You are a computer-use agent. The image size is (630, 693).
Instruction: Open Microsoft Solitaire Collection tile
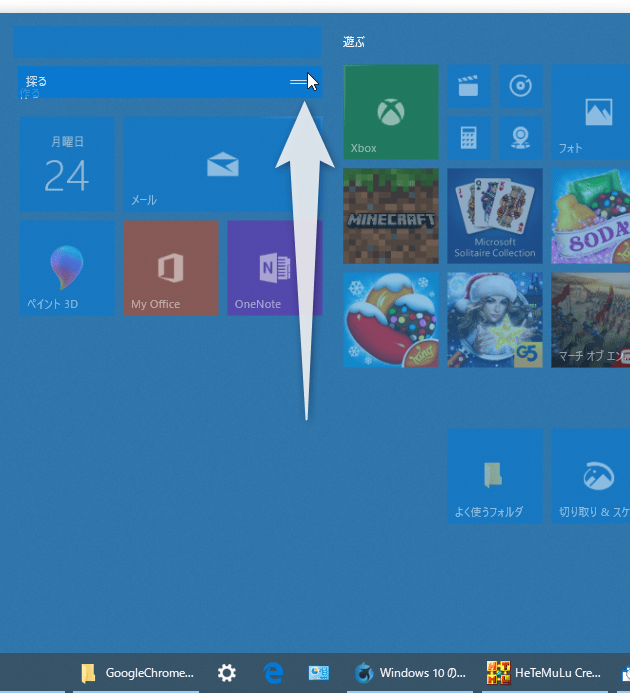coord(495,216)
